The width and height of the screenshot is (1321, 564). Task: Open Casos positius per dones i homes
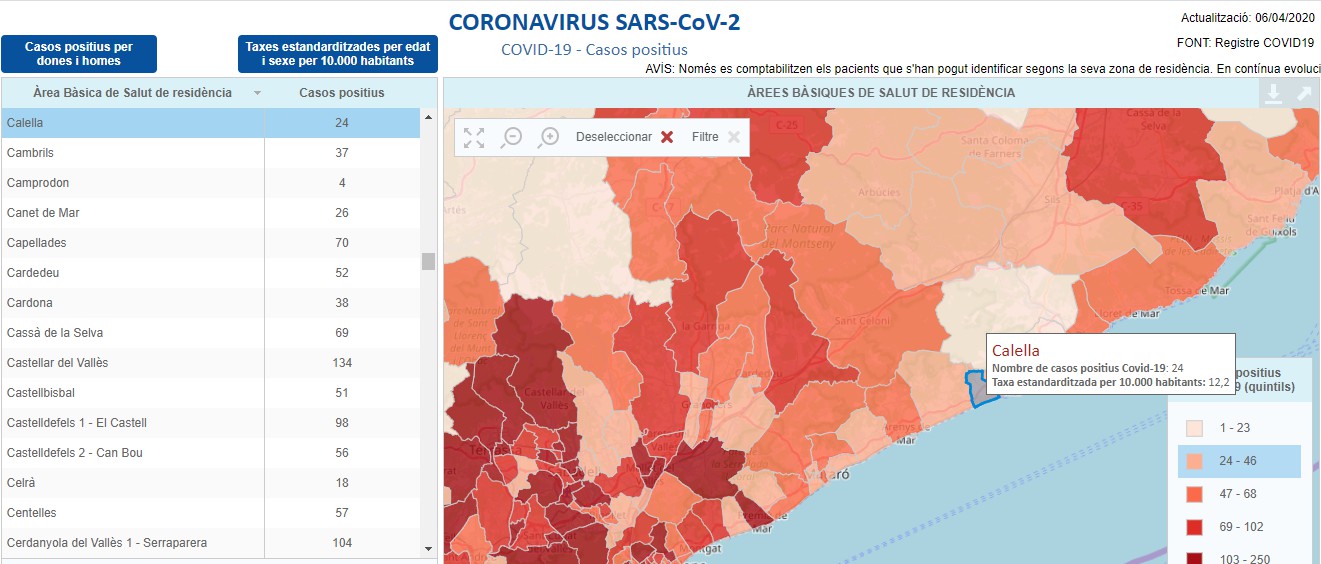tap(79, 54)
